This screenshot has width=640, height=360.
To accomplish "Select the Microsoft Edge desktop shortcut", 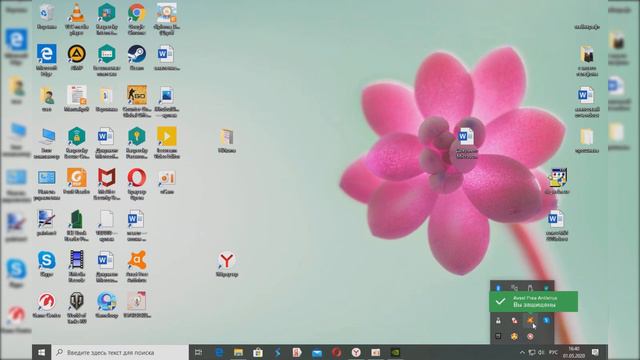I will point(47,59).
